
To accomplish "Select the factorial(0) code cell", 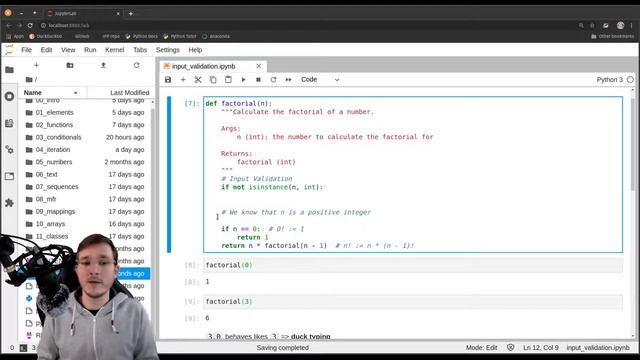I will (413, 265).
